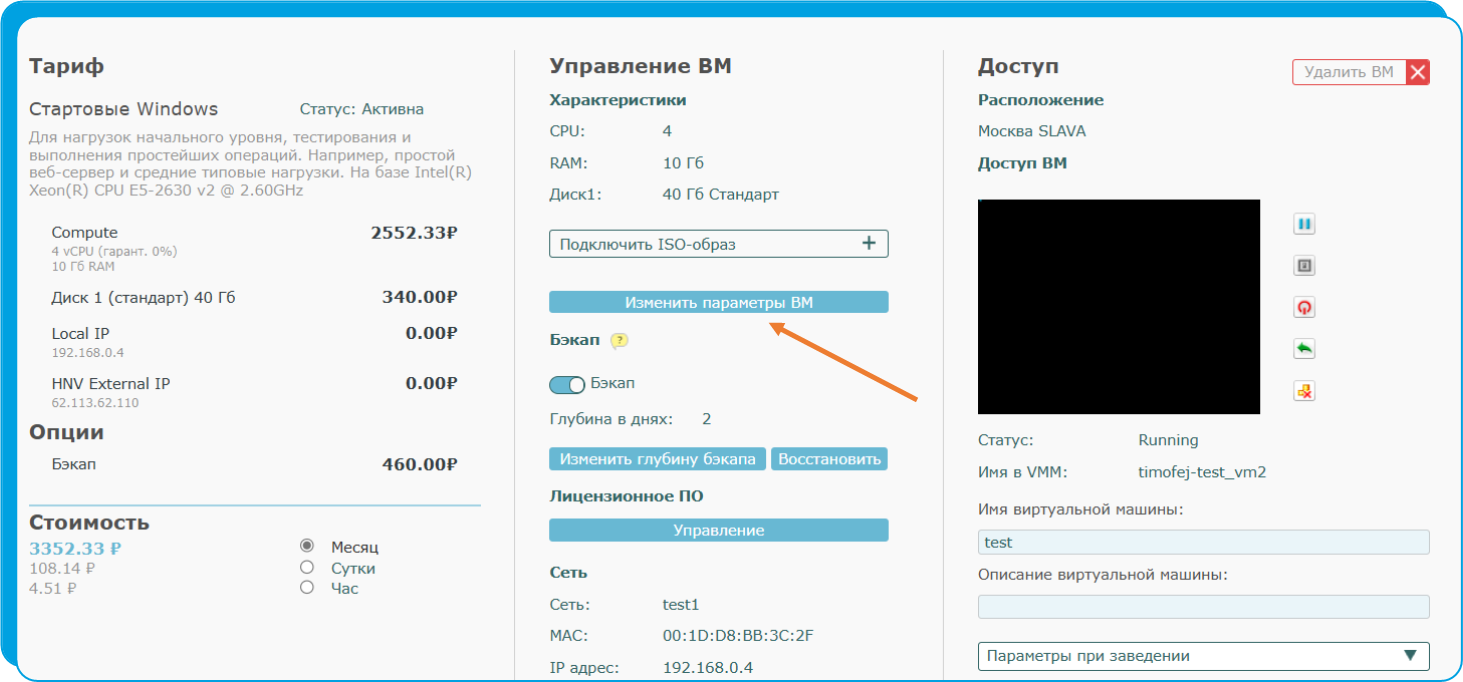Click the total price 3352.33 ₽
Image resolution: width=1463 pixels, height=682 pixels.
pyautogui.click(x=75, y=548)
